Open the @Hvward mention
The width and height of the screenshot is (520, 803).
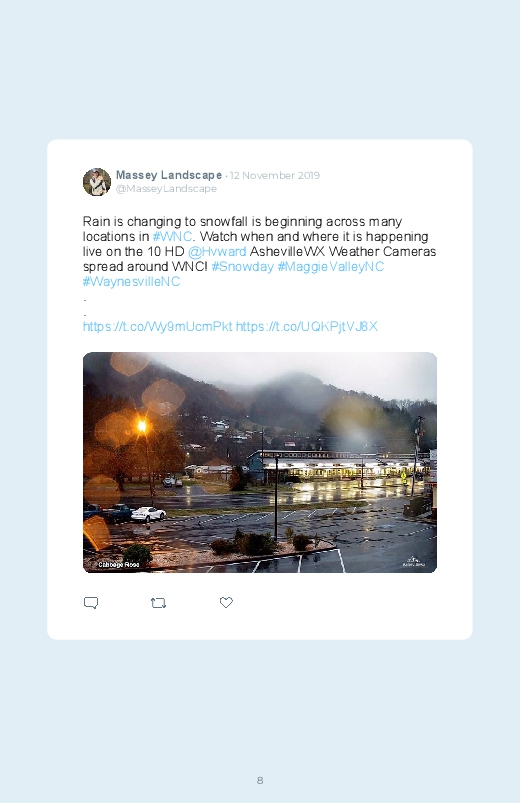click(x=217, y=251)
